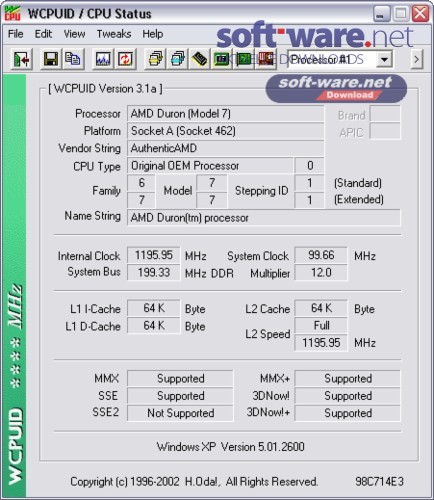Click the L2 Speed Full value
The height and width of the screenshot is (500, 434).
tap(321, 326)
